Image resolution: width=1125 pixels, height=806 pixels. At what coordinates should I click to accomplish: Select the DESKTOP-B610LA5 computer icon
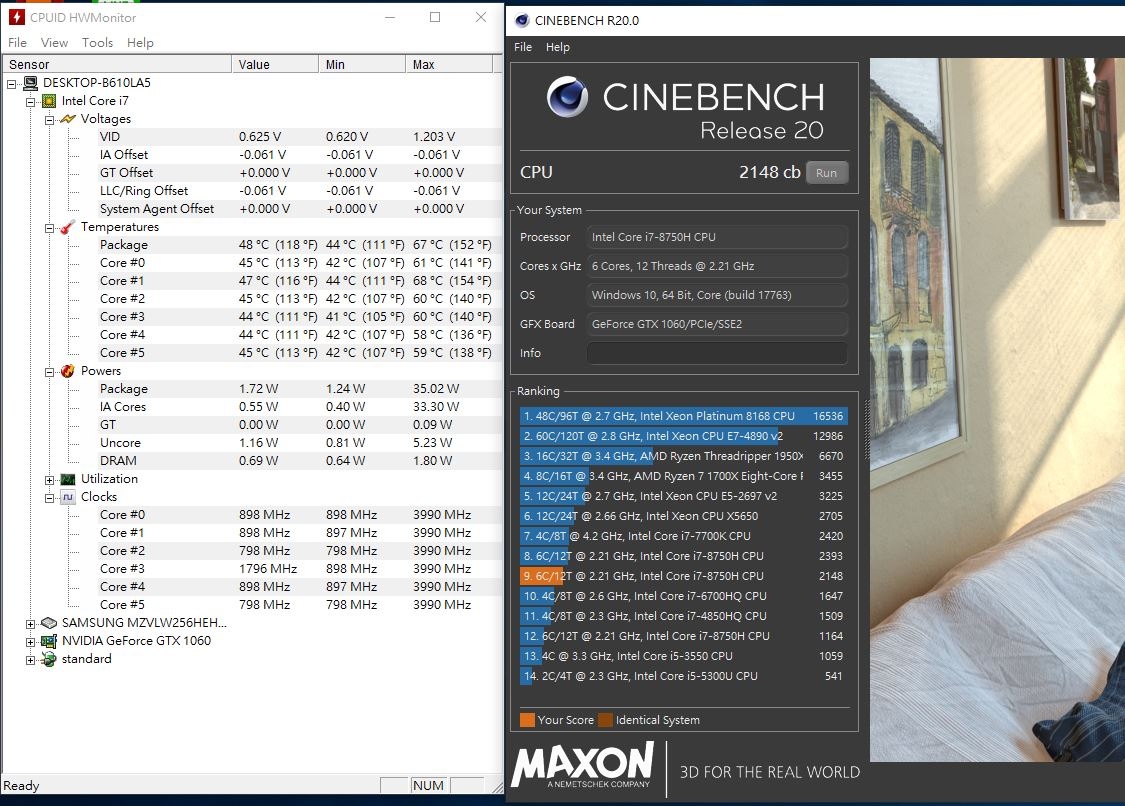click(30, 83)
